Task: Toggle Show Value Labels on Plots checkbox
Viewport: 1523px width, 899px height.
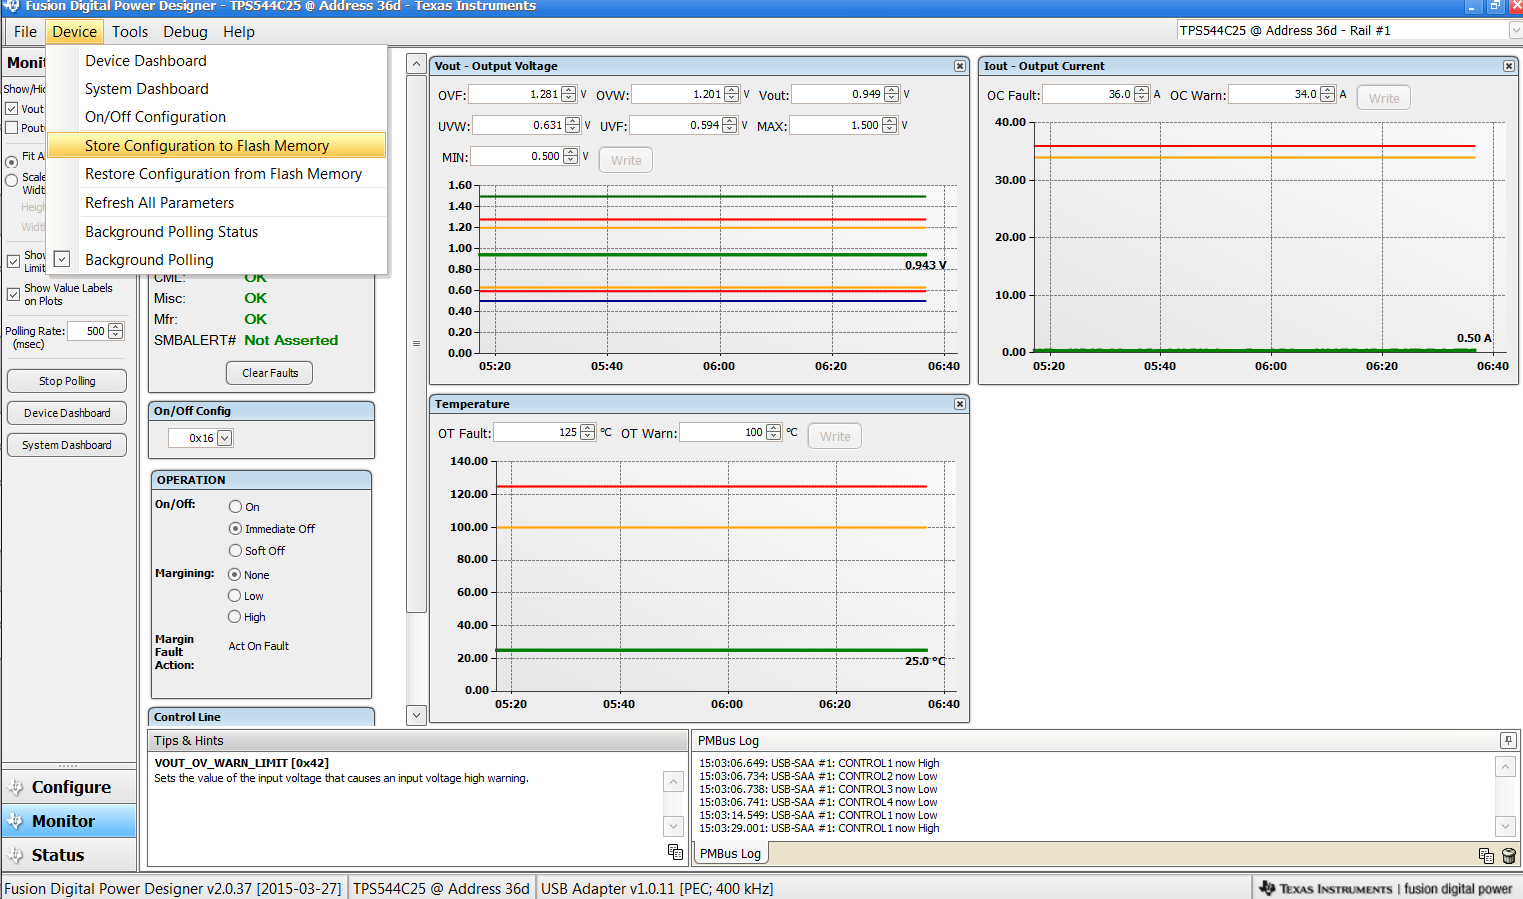Action: [x=13, y=294]
